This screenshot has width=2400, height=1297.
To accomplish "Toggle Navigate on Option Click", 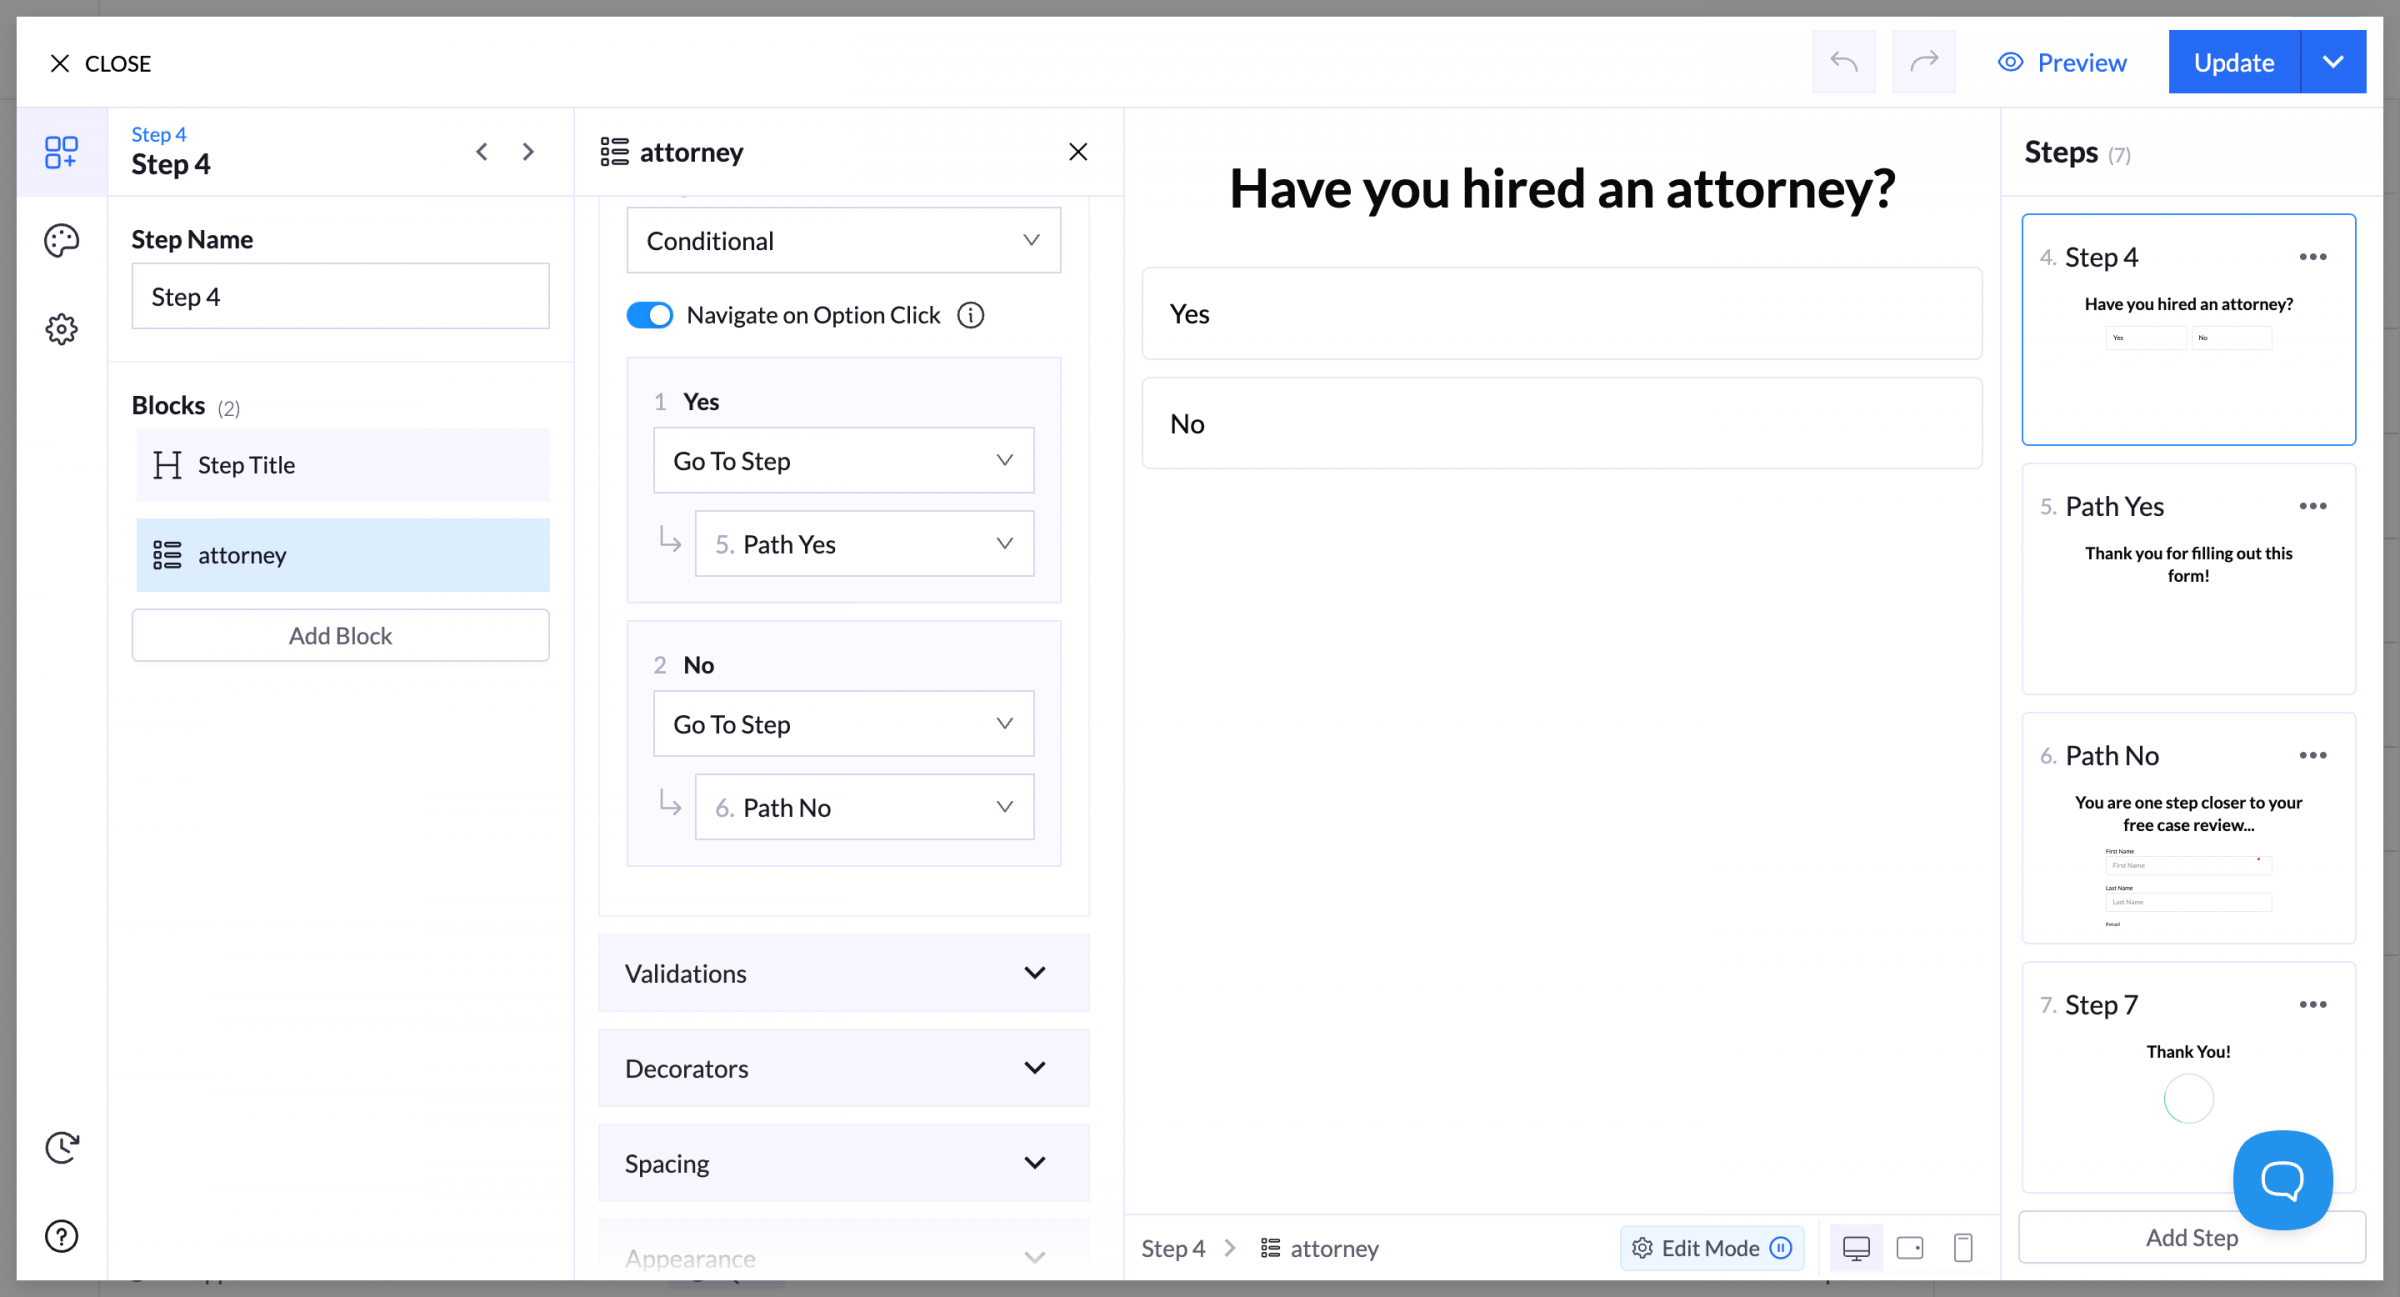I will (649, 315).
